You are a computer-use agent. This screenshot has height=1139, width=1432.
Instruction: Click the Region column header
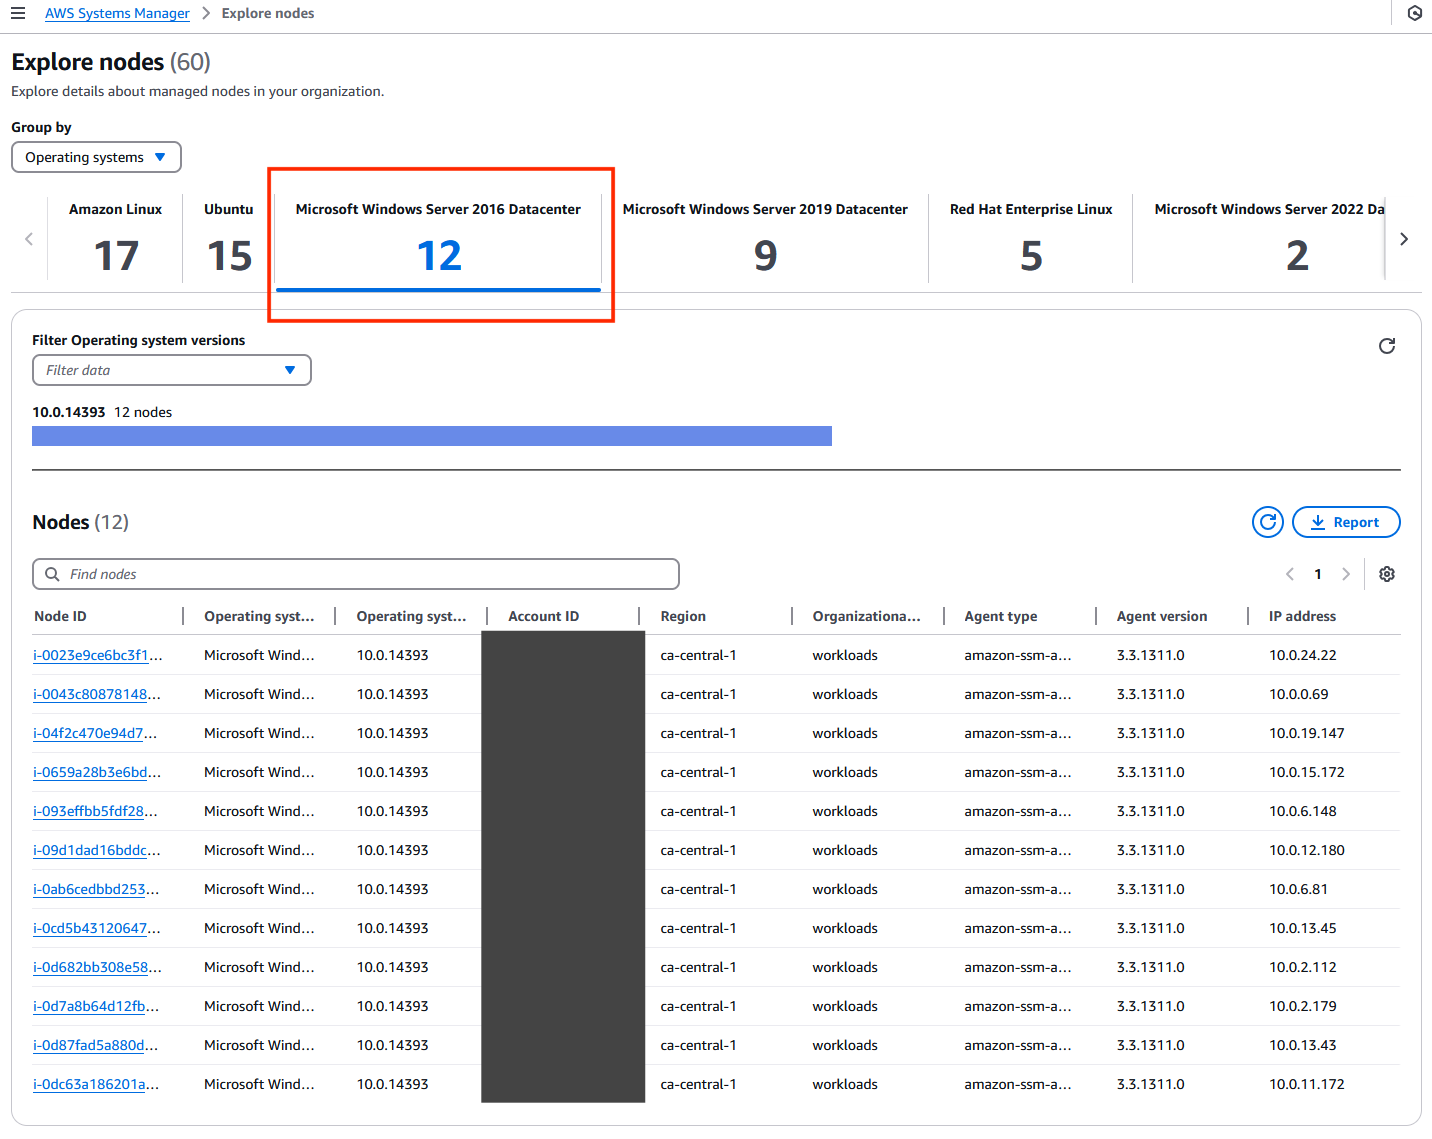coord(683,616)
